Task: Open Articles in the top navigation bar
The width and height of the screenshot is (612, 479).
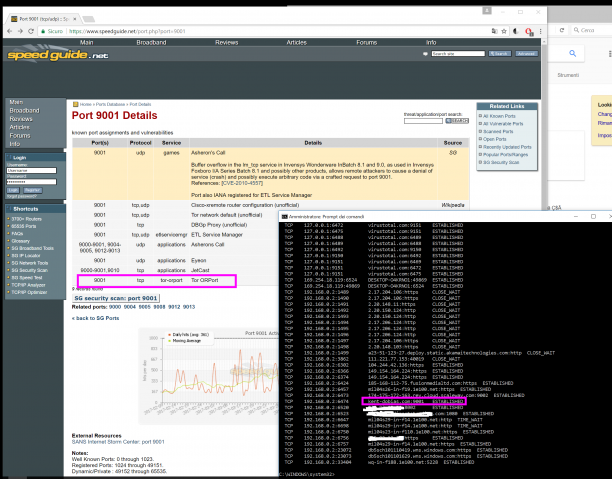Action: click(x=297, y=42)
